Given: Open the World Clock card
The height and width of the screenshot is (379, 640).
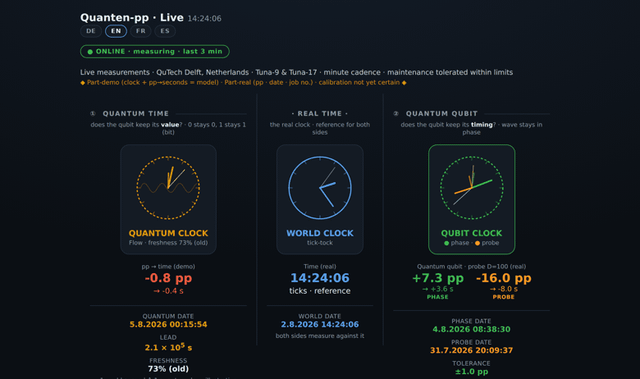Looking at the screenshot, I should [320, 199].
